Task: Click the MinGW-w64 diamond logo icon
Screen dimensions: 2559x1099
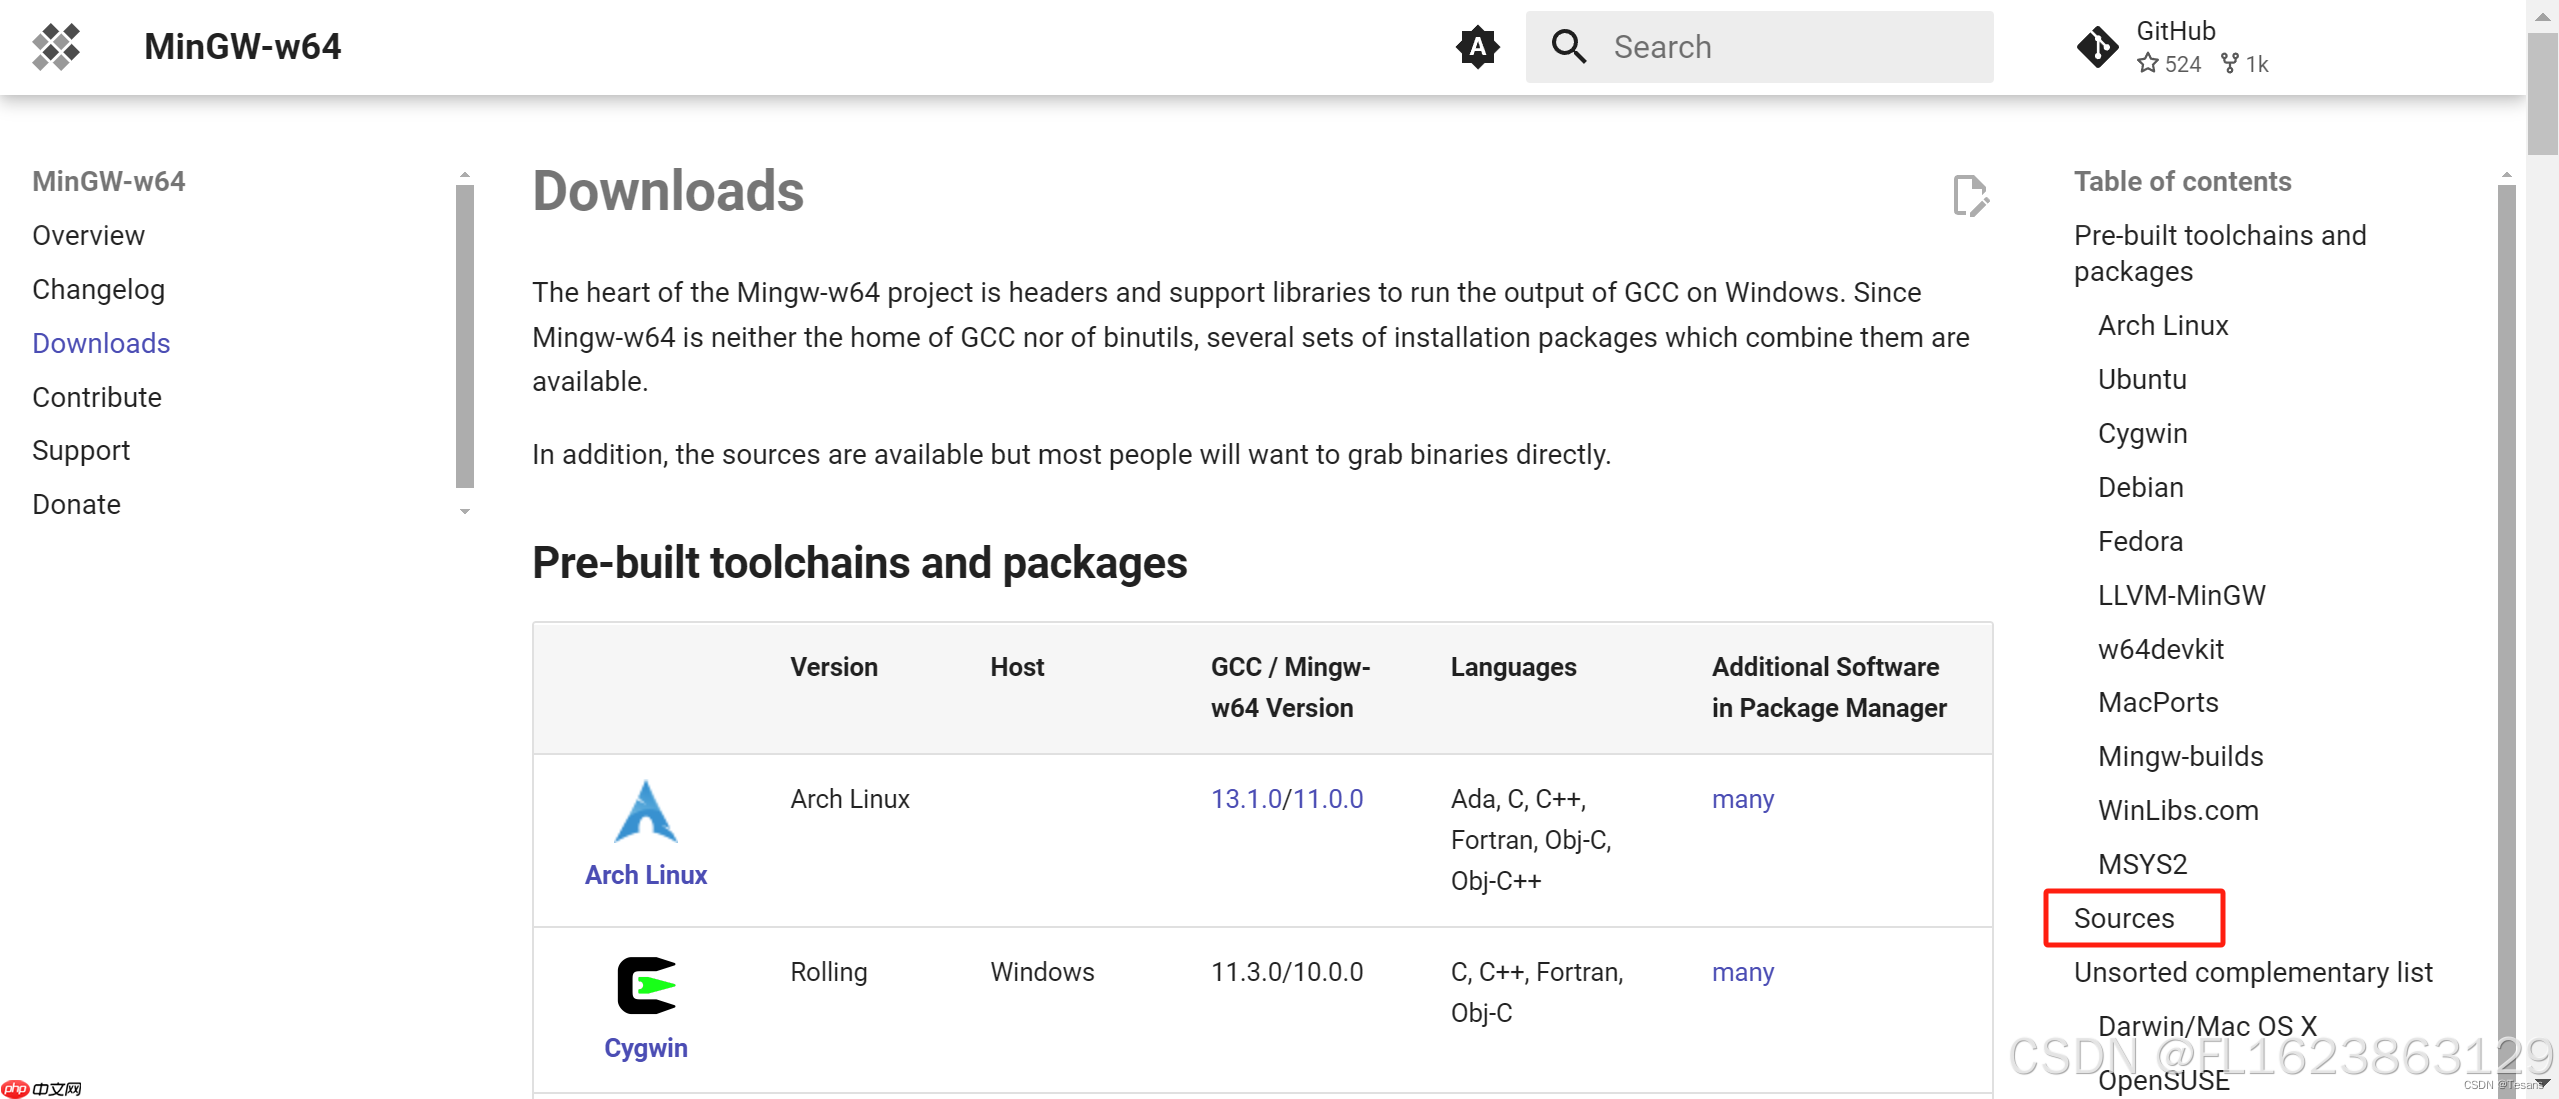Action: 56,47
